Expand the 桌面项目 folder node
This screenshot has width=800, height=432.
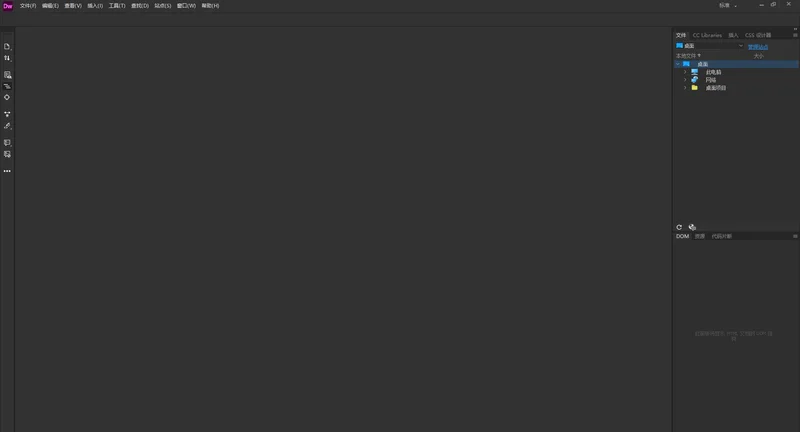[x=685, y=88]
